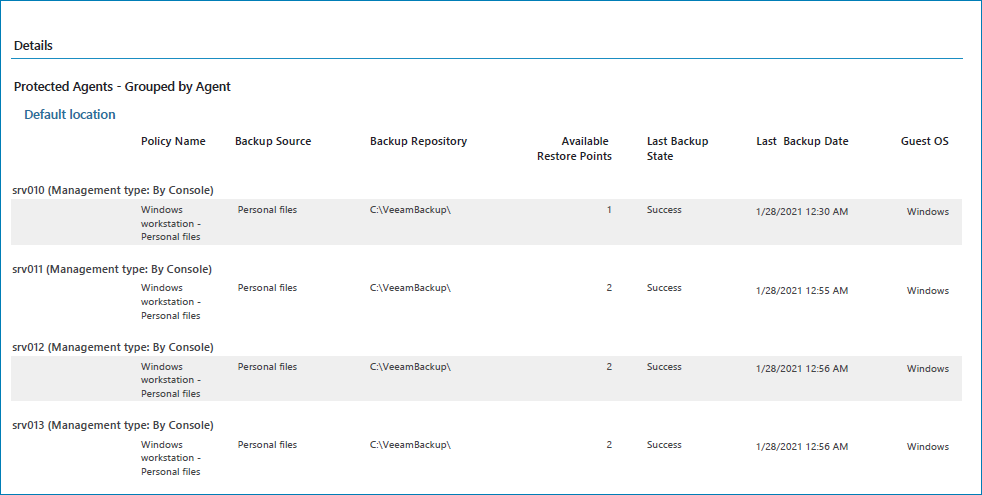Click the Details section heading

point(34,46)
